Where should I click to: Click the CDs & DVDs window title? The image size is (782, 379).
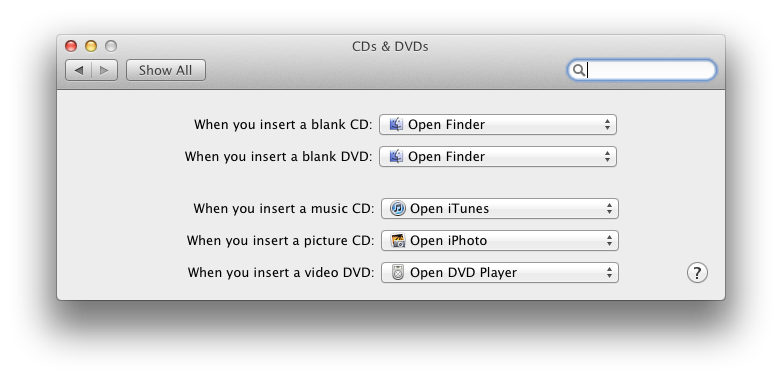click(x=390, y=46)
